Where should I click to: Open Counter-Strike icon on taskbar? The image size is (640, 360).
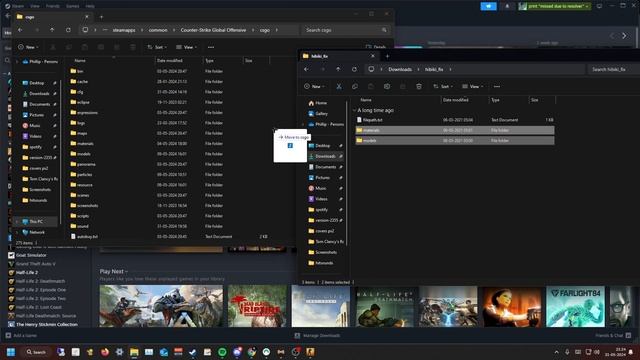tap(310, 352)
